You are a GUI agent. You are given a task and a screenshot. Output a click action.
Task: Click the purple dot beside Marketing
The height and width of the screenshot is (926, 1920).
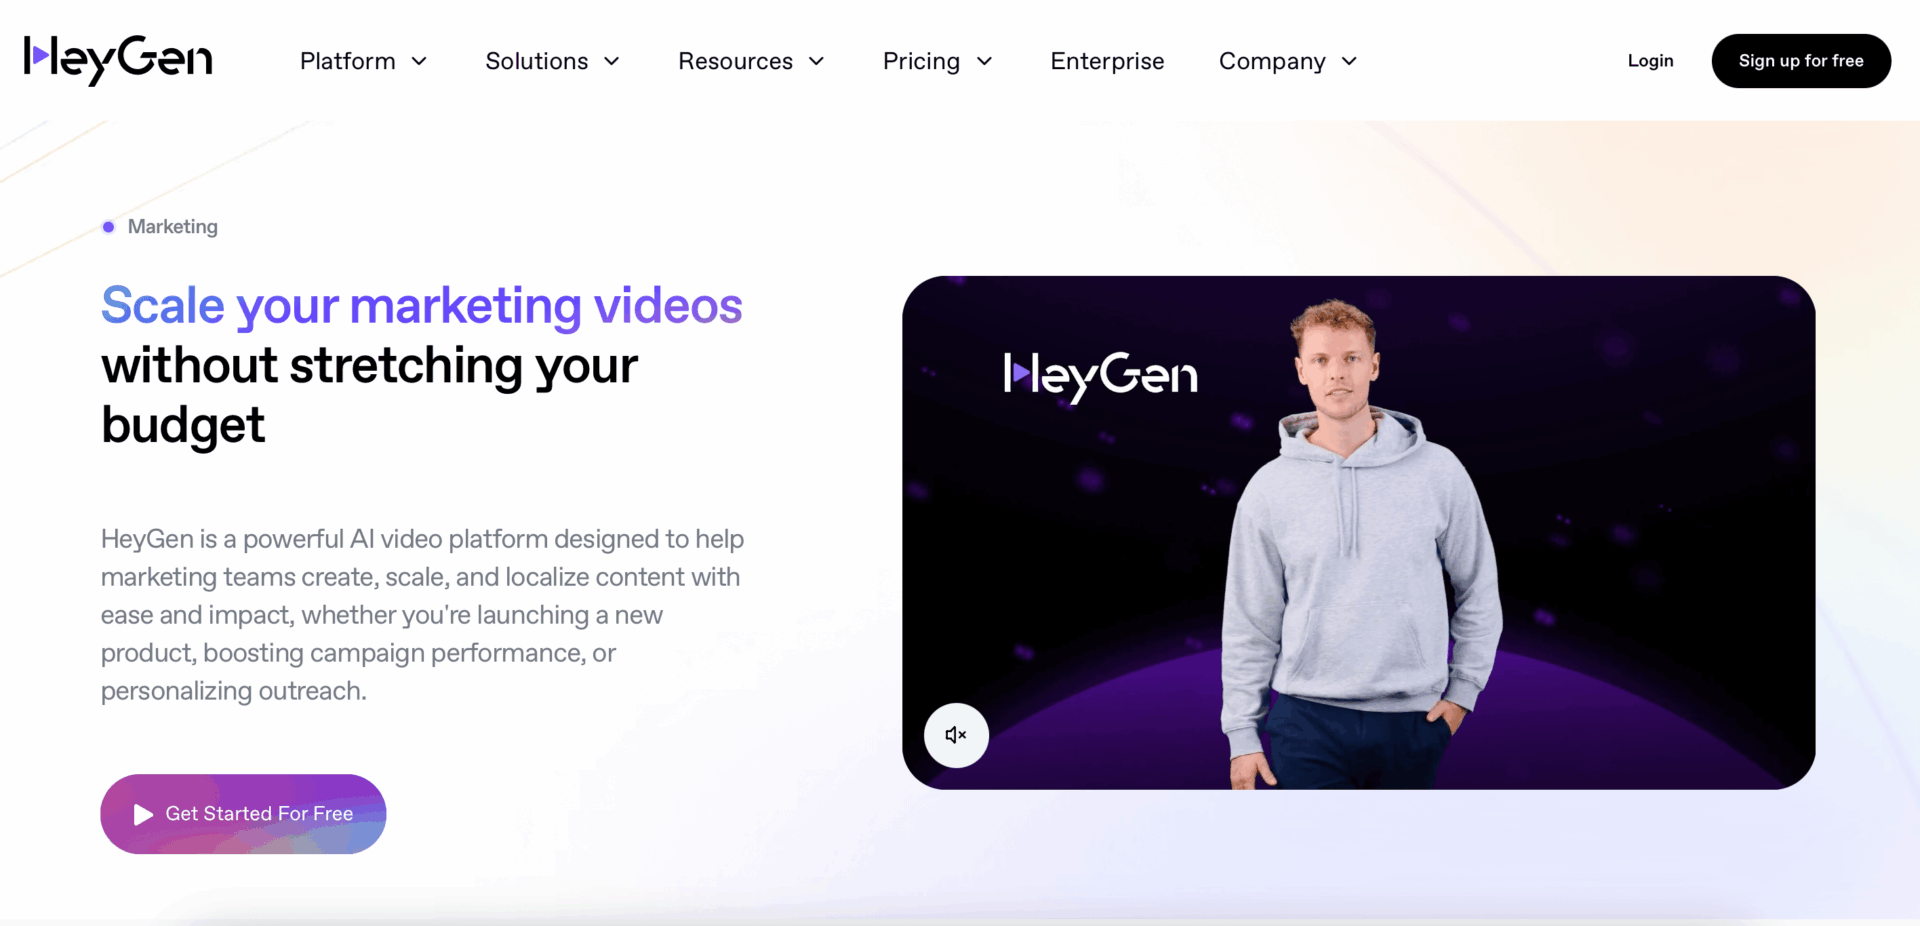pos(108,227)
